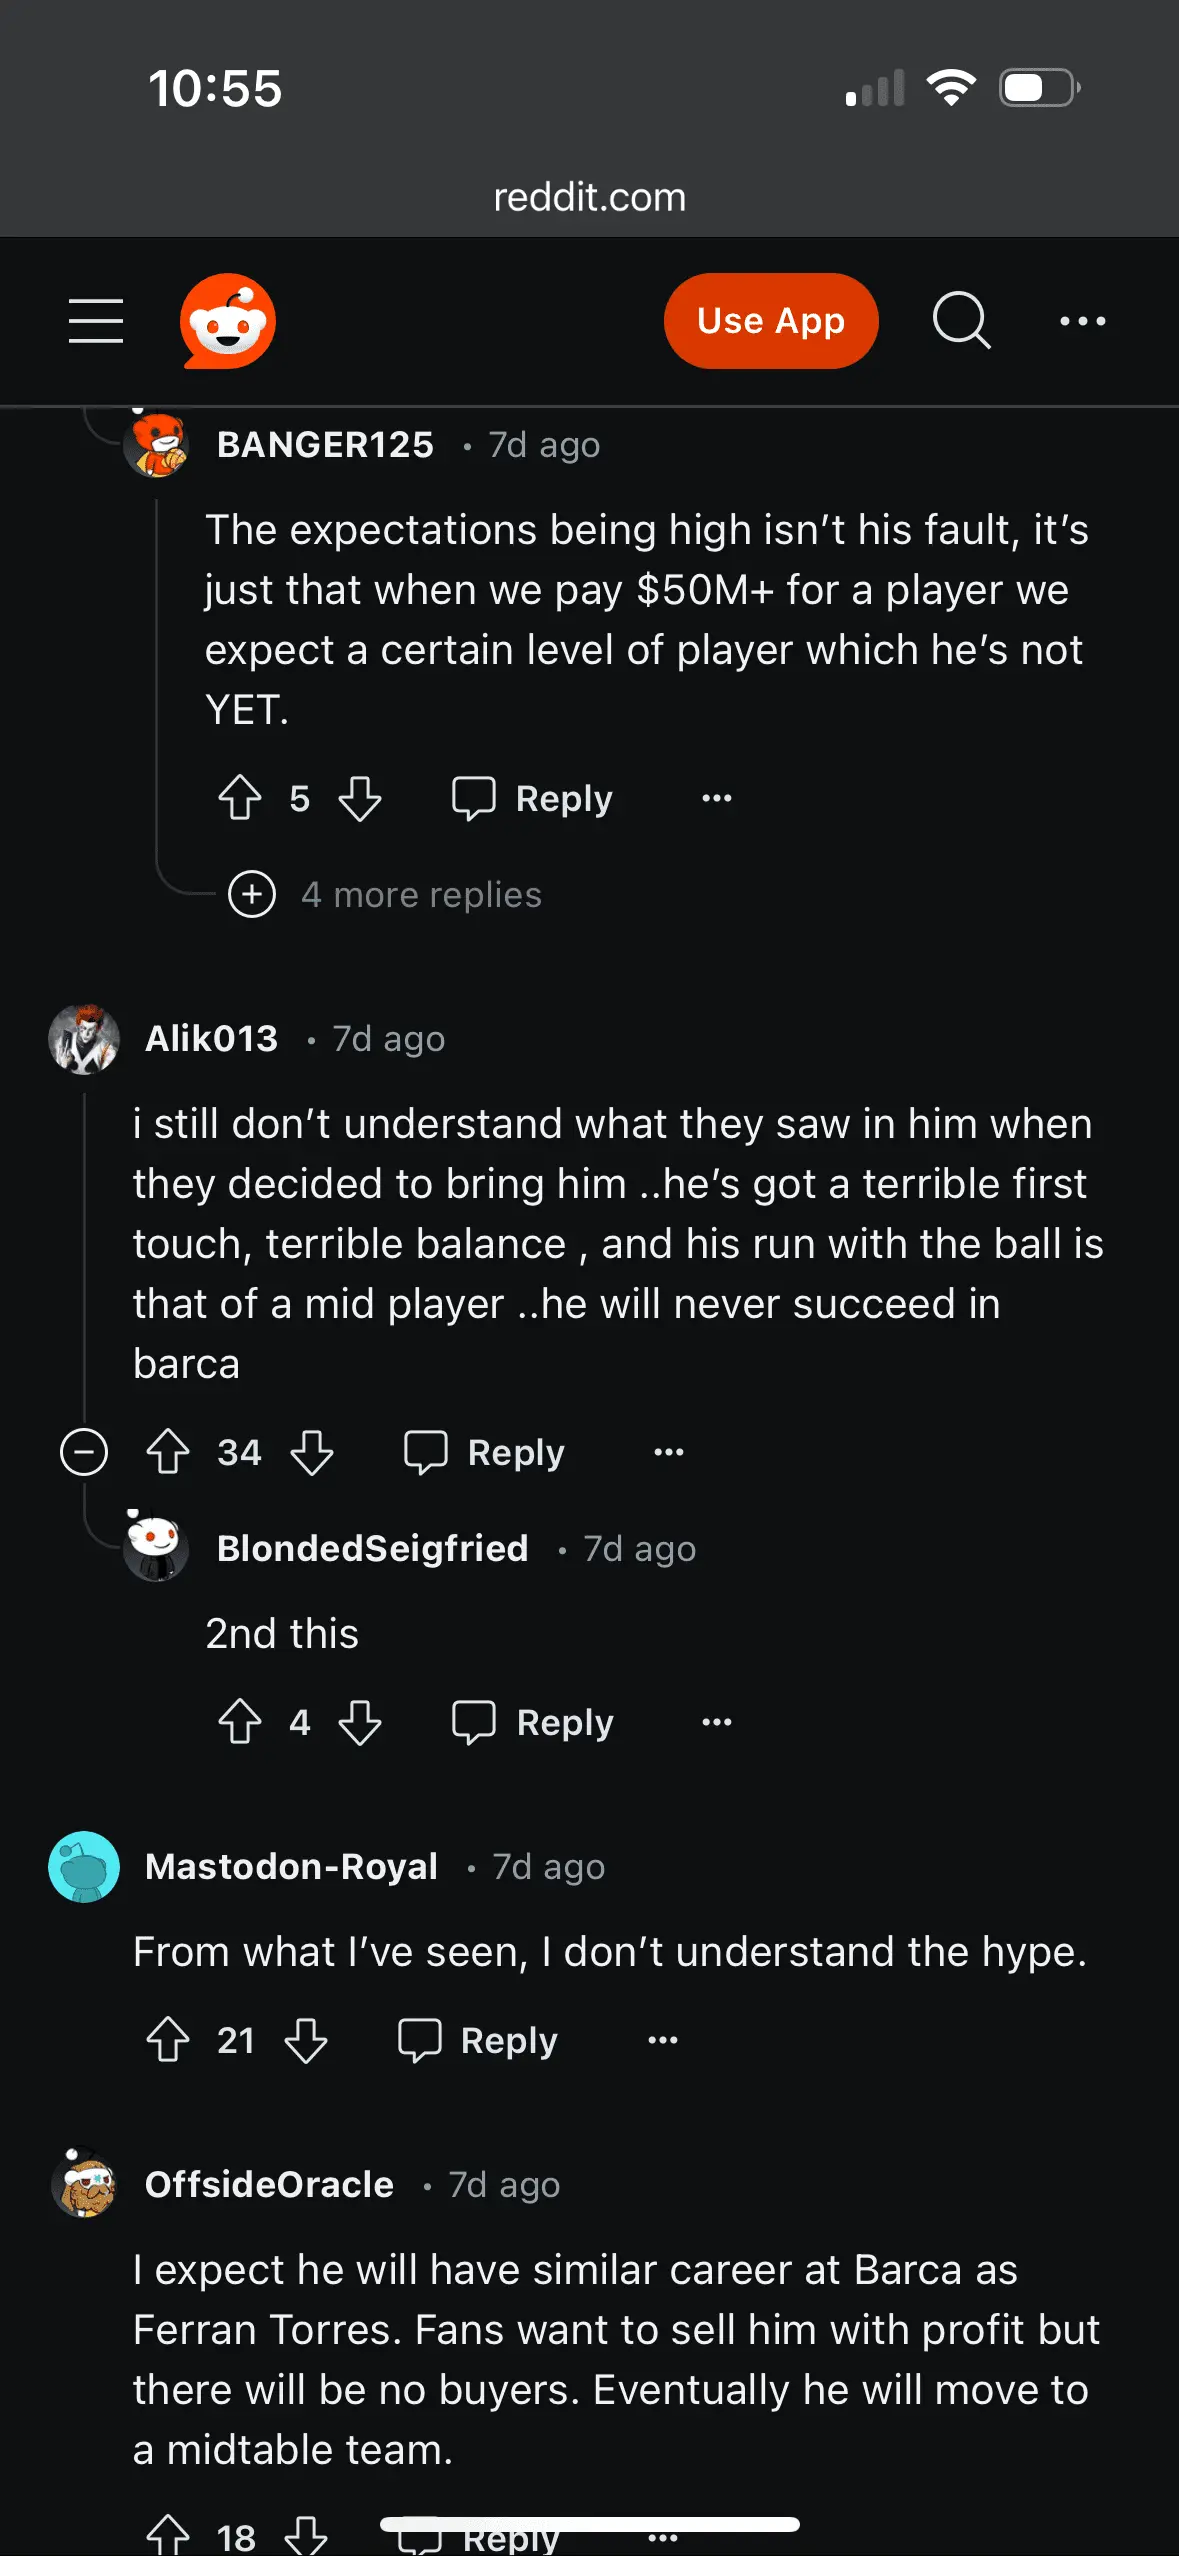The image size is (1179, 2556).
Task: Downvote BlondedSeigfried's "2nd this" comment
Action: point(360,1722)
